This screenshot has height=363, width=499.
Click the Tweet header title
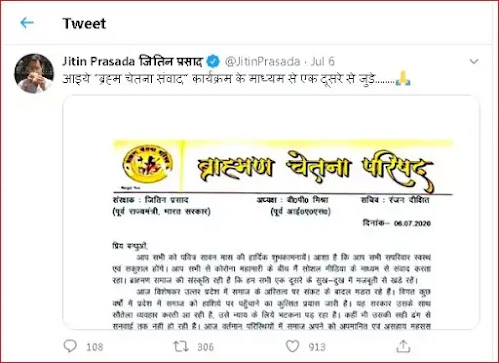click(x=84, y=23)
